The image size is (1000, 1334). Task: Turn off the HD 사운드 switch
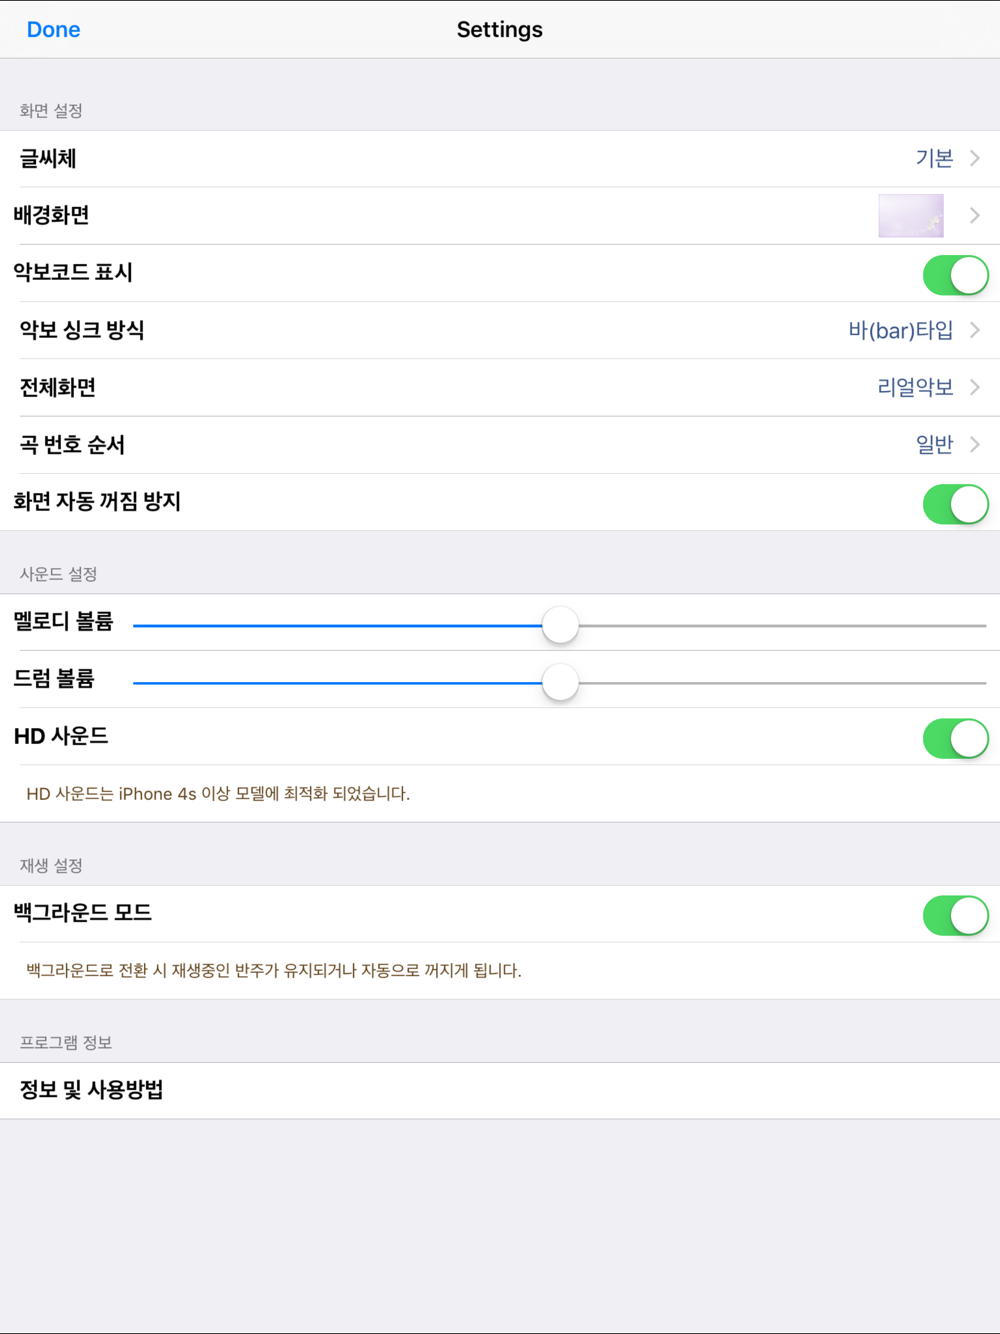point(956,738)
